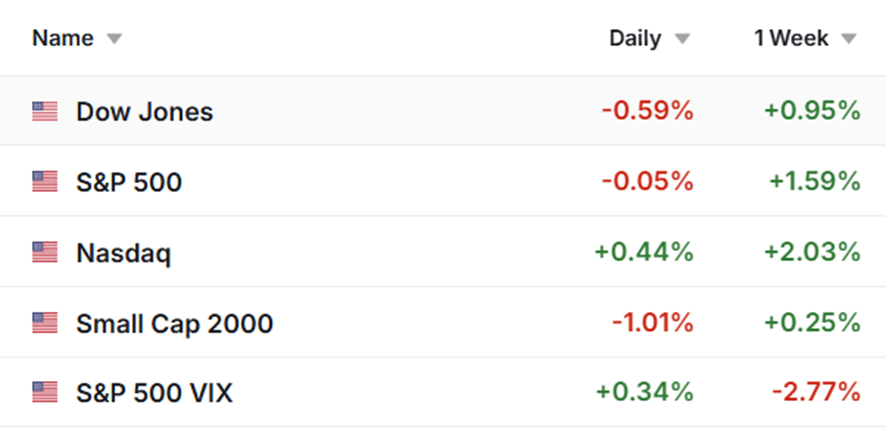This screenshot has height=436, width=886.
Task: Open the Dow Jones index link
Action: 145,112
